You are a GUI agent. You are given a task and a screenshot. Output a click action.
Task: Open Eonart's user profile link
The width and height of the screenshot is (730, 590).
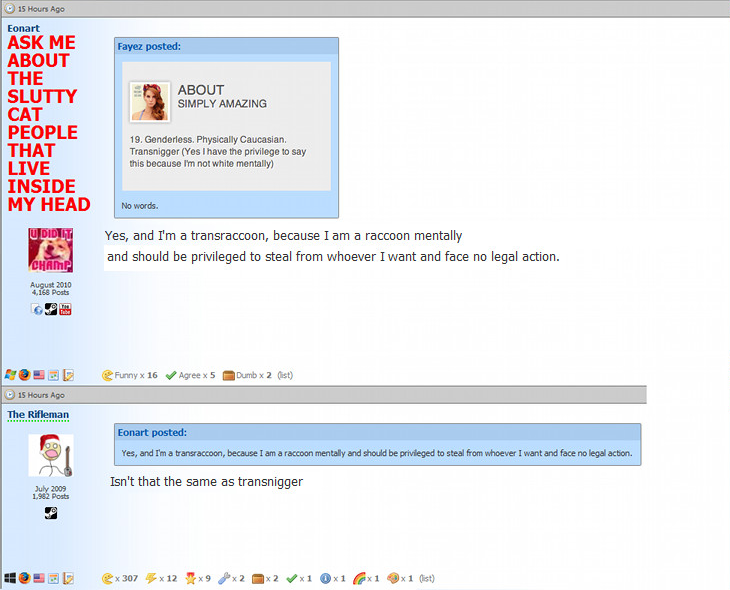coord(24,28)
